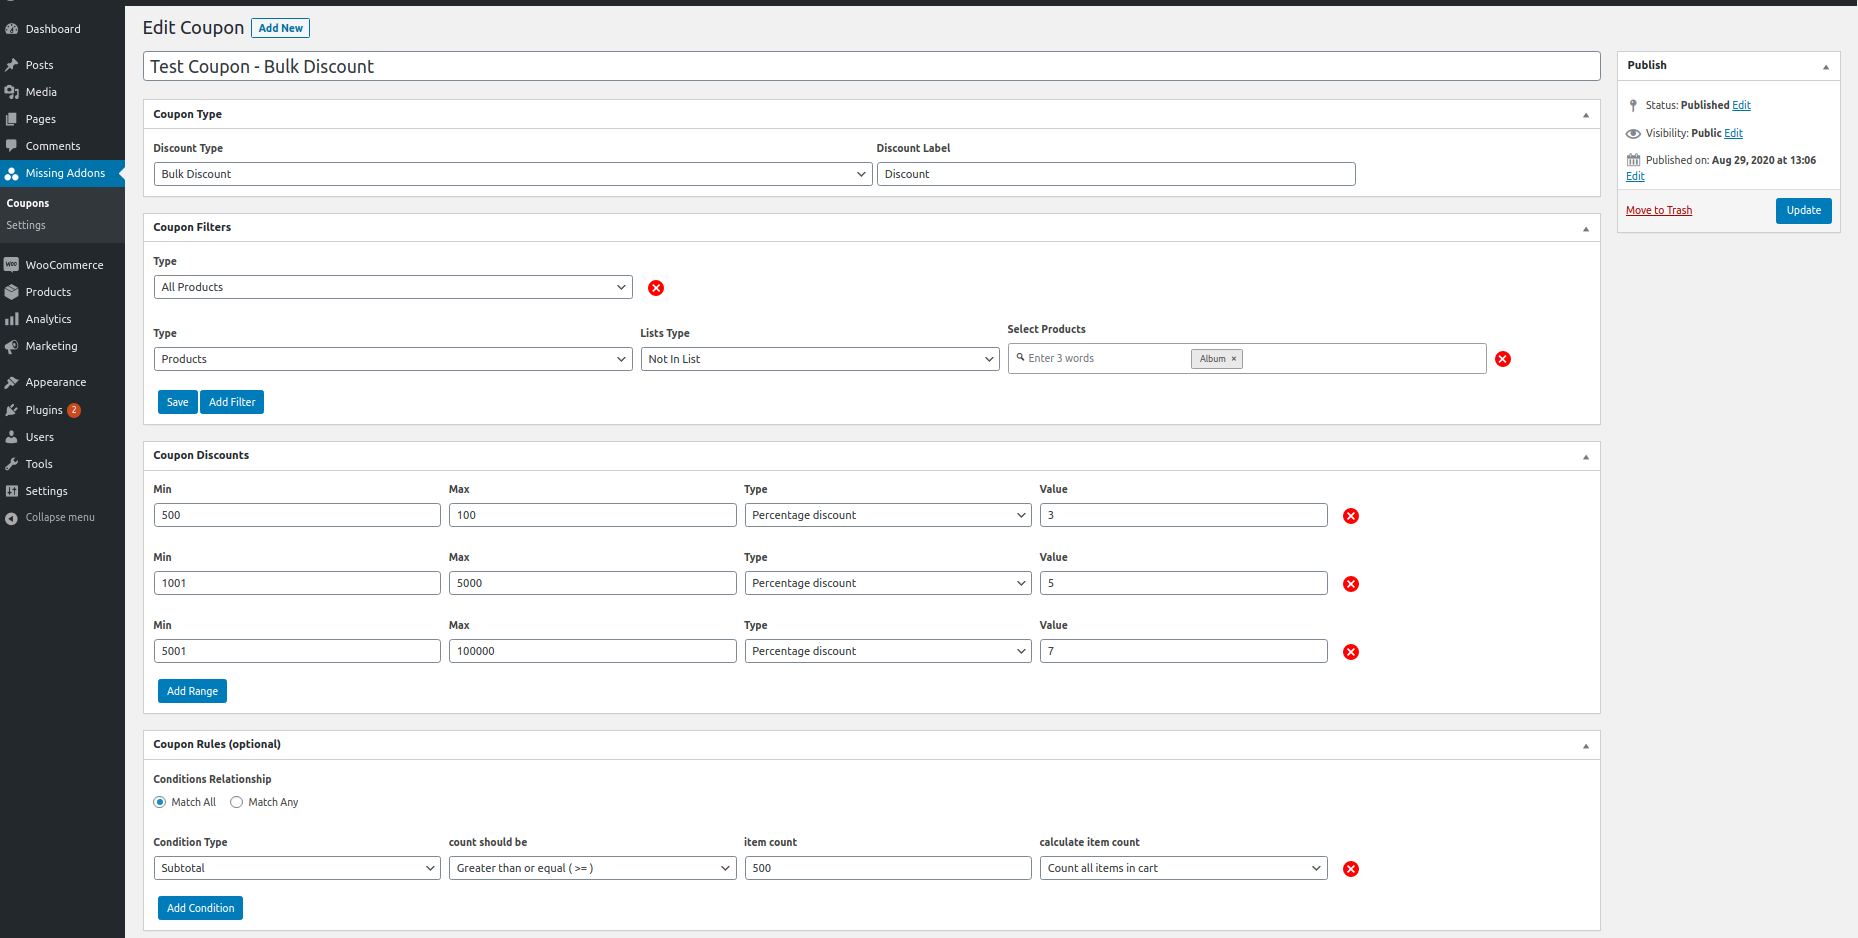Click the Update button
This screenshot has height=938, width=1858.
tap(1804, 210)
